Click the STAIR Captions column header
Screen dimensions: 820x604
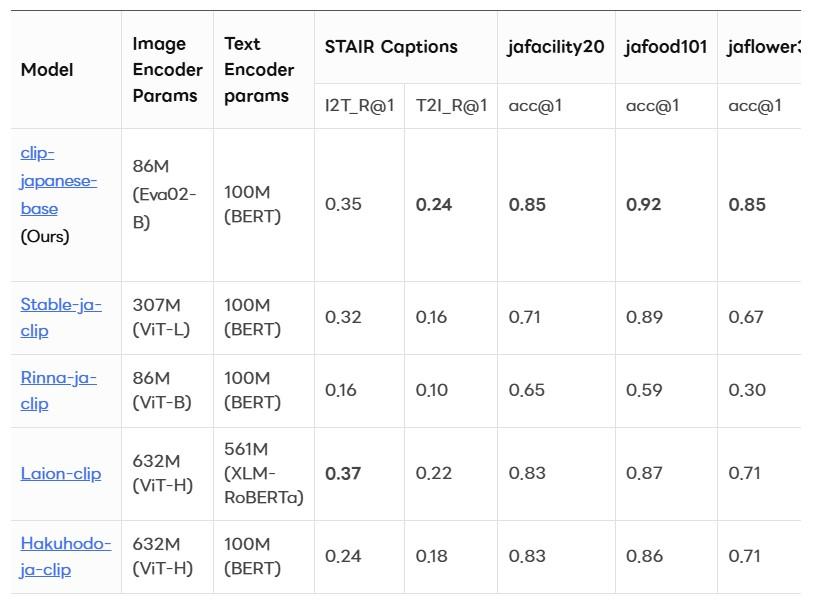(391, 47)
